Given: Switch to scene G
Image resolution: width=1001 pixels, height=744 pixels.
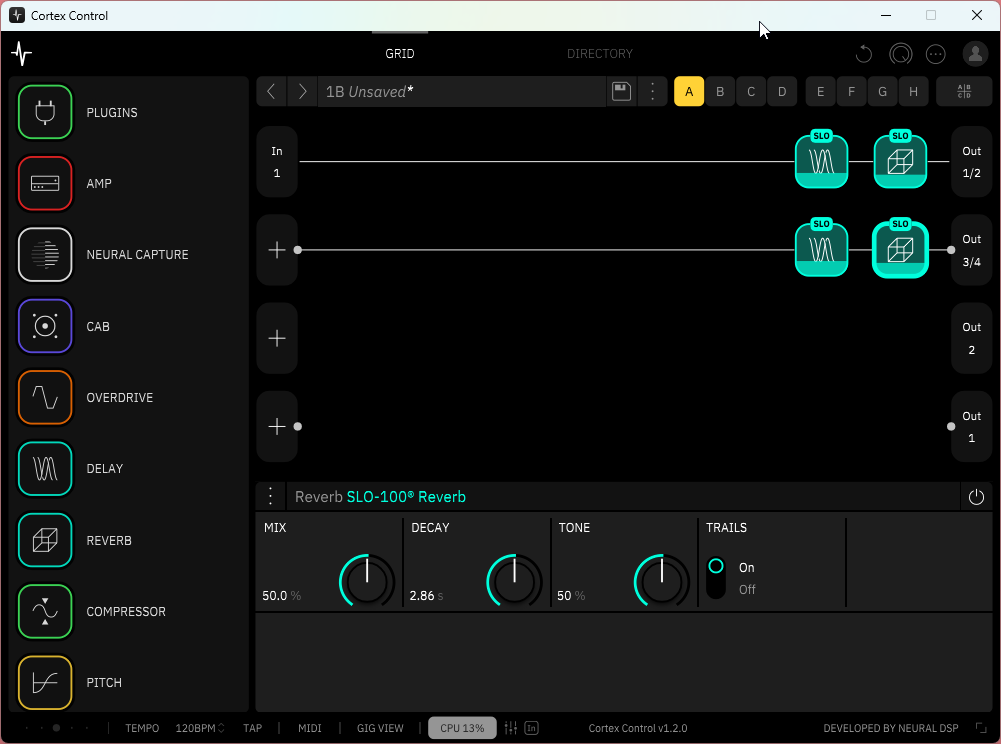Looking at the screenshot, I should [x=882, y=91].
